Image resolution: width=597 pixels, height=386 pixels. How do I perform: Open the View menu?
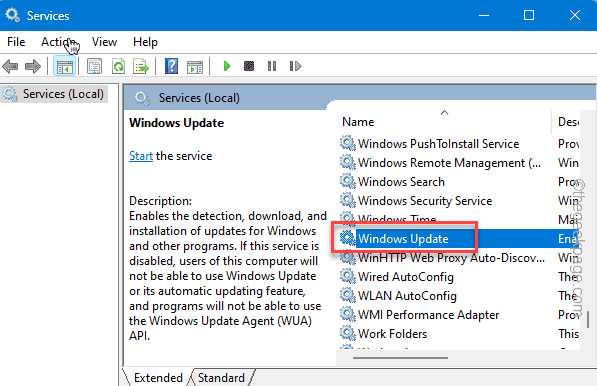pyautogui.click(x=104, y=42)
